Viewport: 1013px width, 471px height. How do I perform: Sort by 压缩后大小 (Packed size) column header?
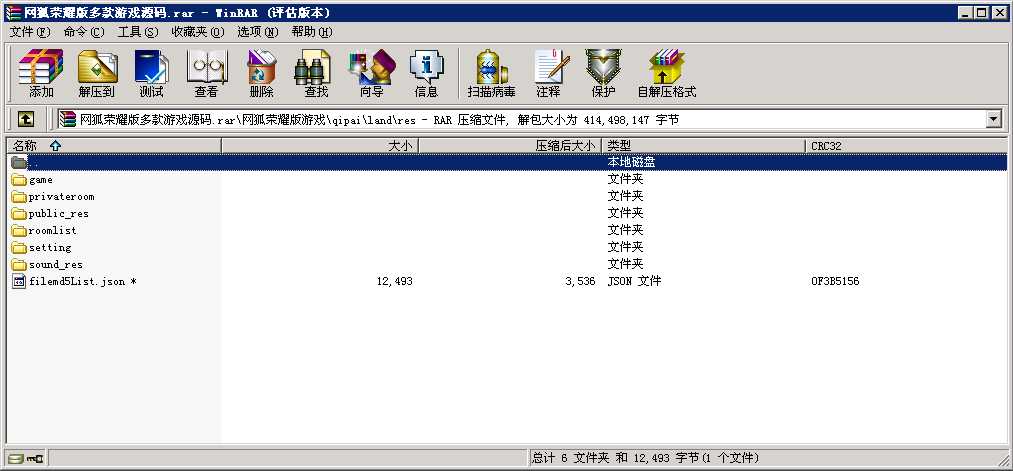coord(510,146)
